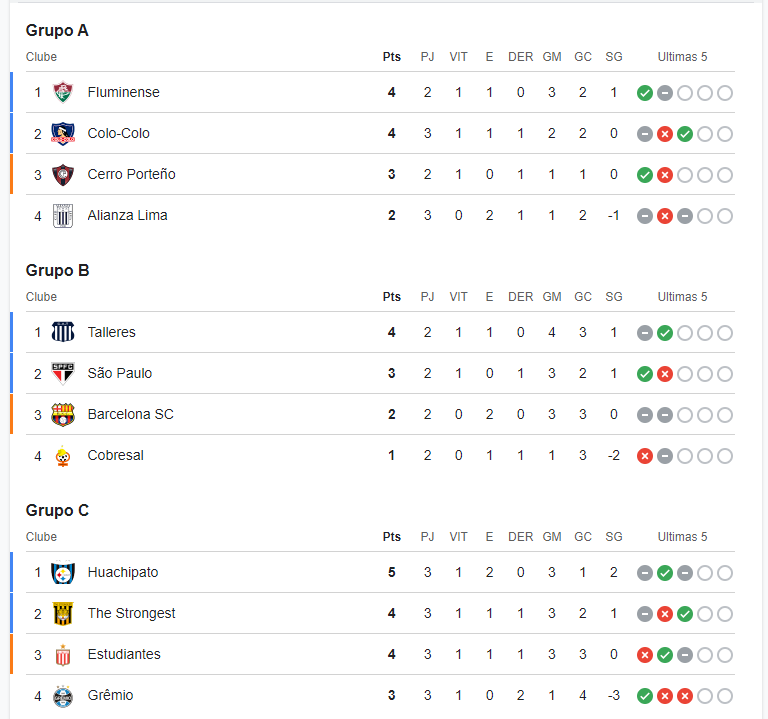Click the Cerro Porteño club crest

(x=63, y=175)
